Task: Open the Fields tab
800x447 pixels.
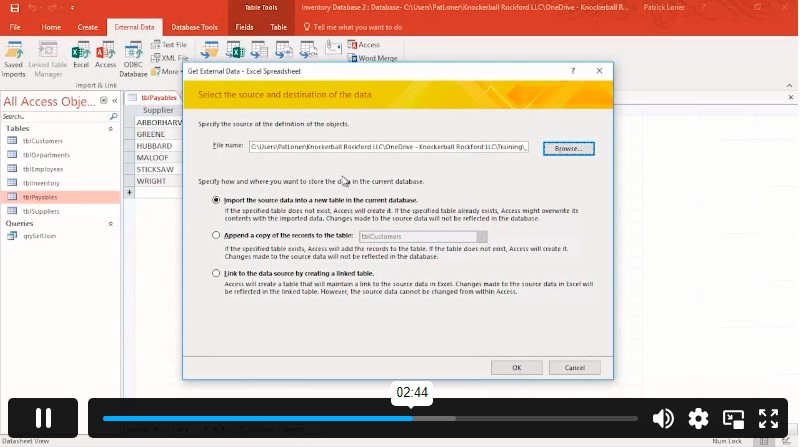Action: [x=244, y=27]
